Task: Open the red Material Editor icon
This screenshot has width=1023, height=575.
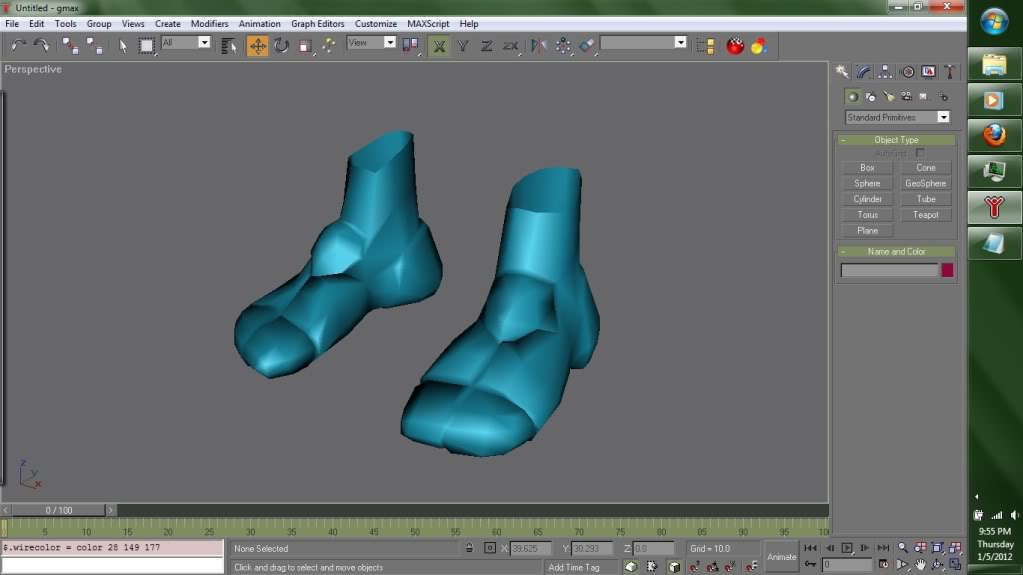Action: pos(735,46)
